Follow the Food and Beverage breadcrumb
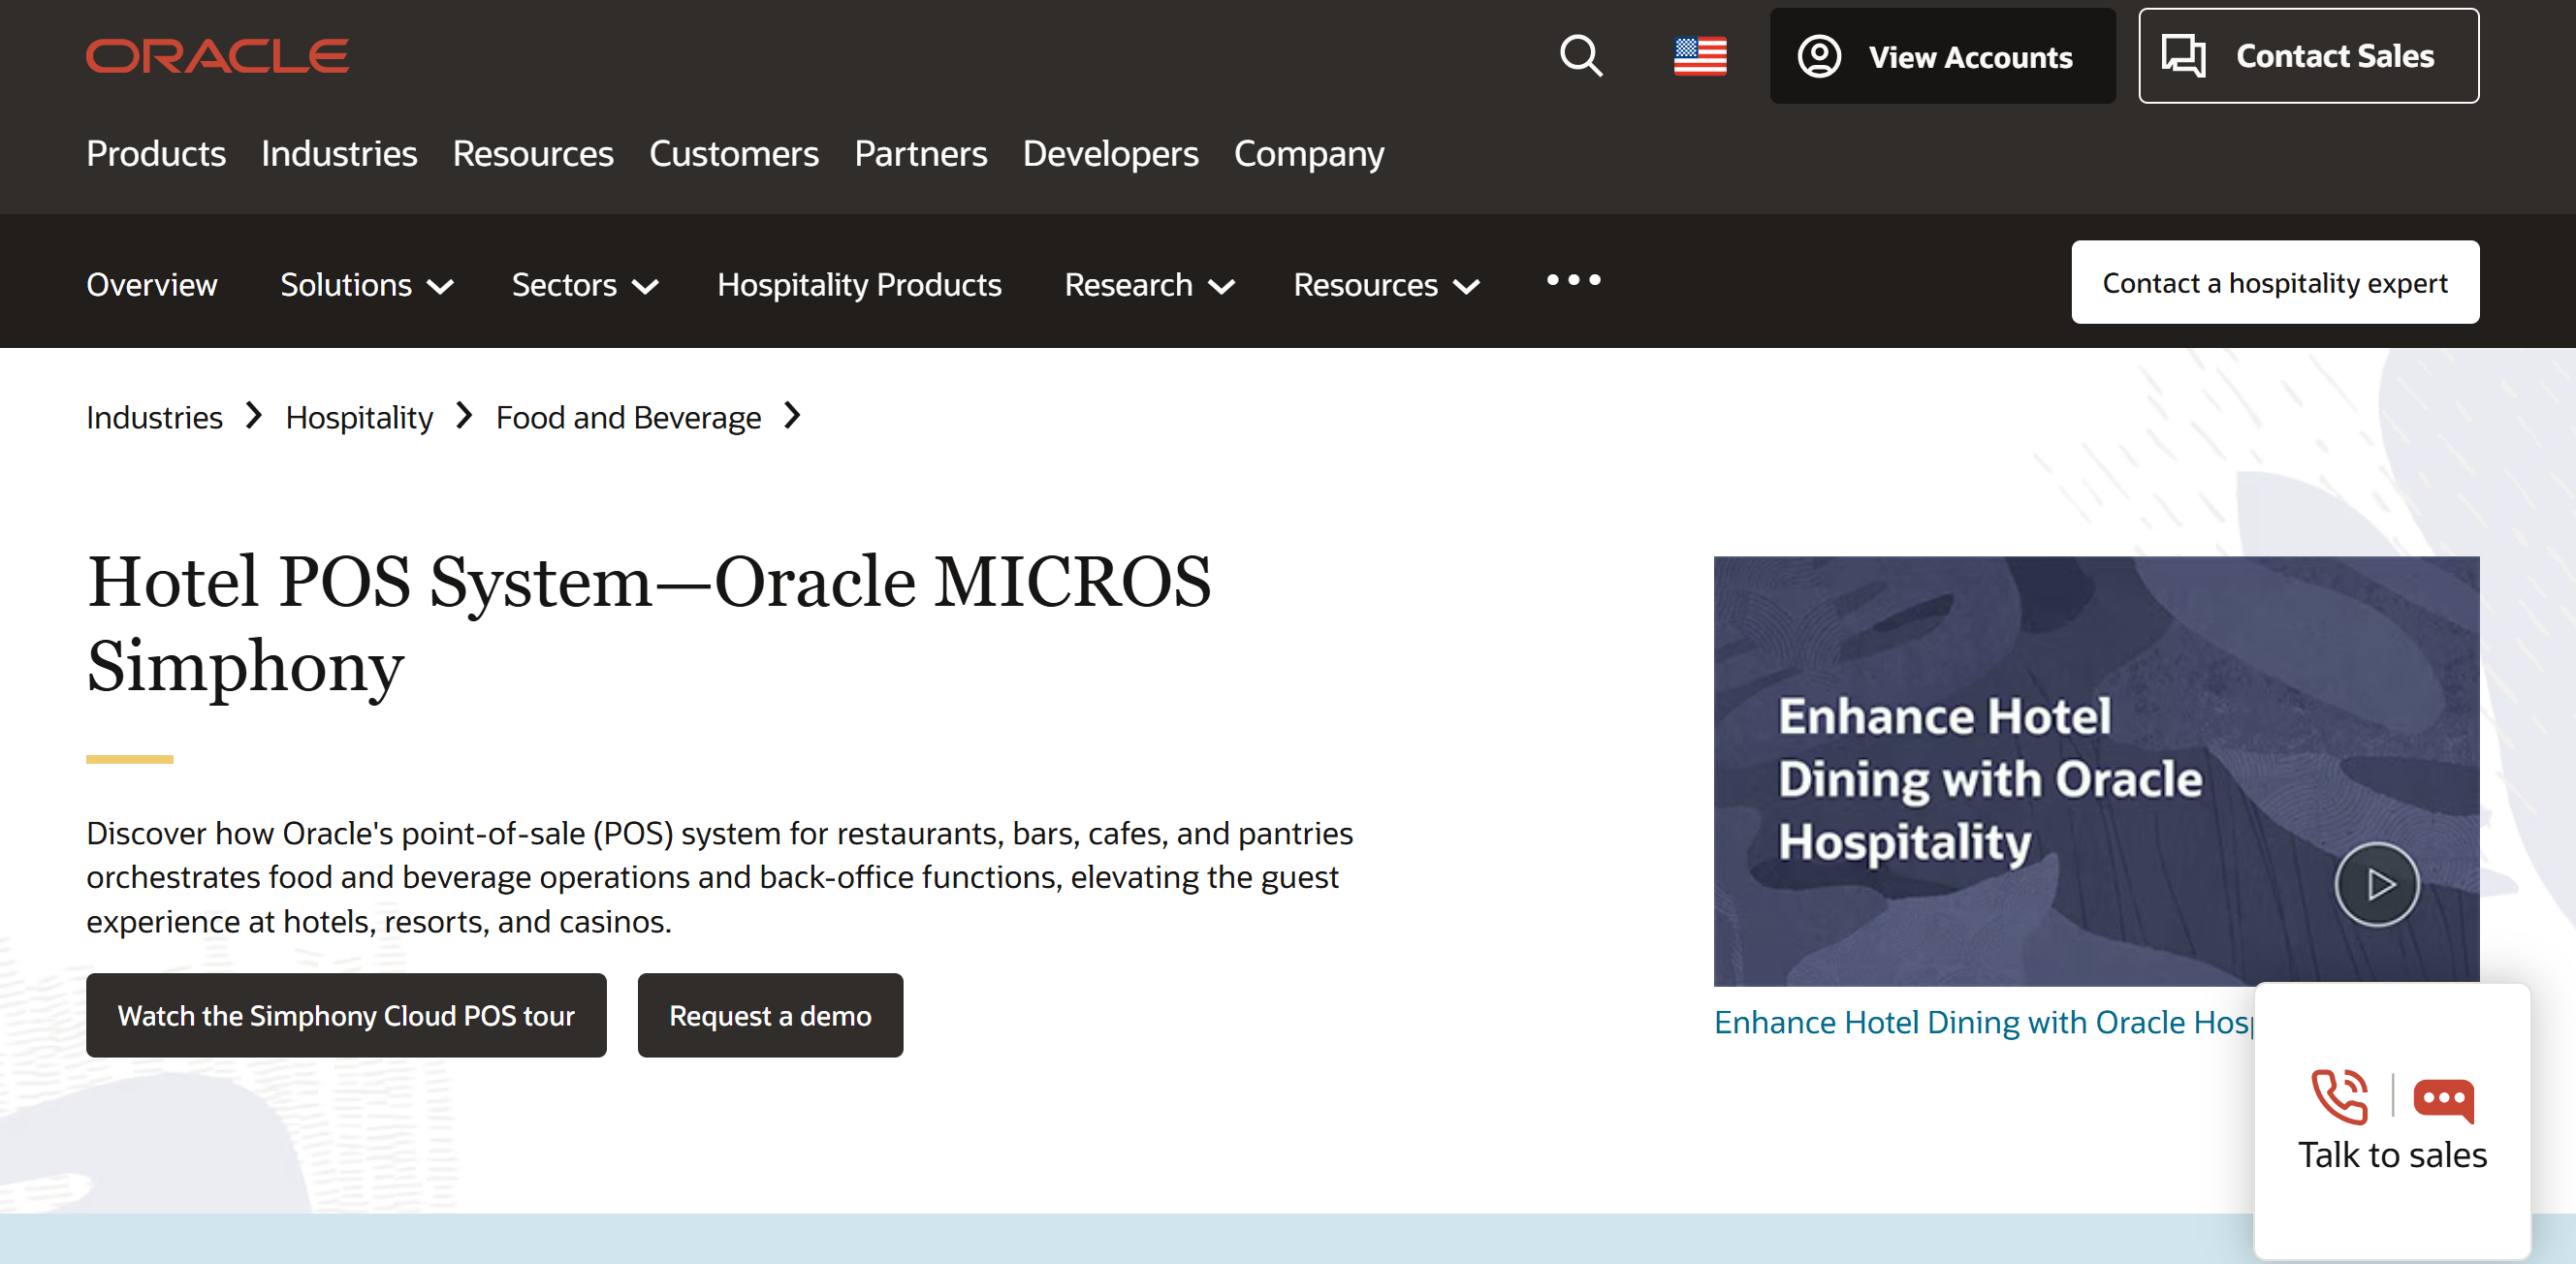 pos(628,417)
